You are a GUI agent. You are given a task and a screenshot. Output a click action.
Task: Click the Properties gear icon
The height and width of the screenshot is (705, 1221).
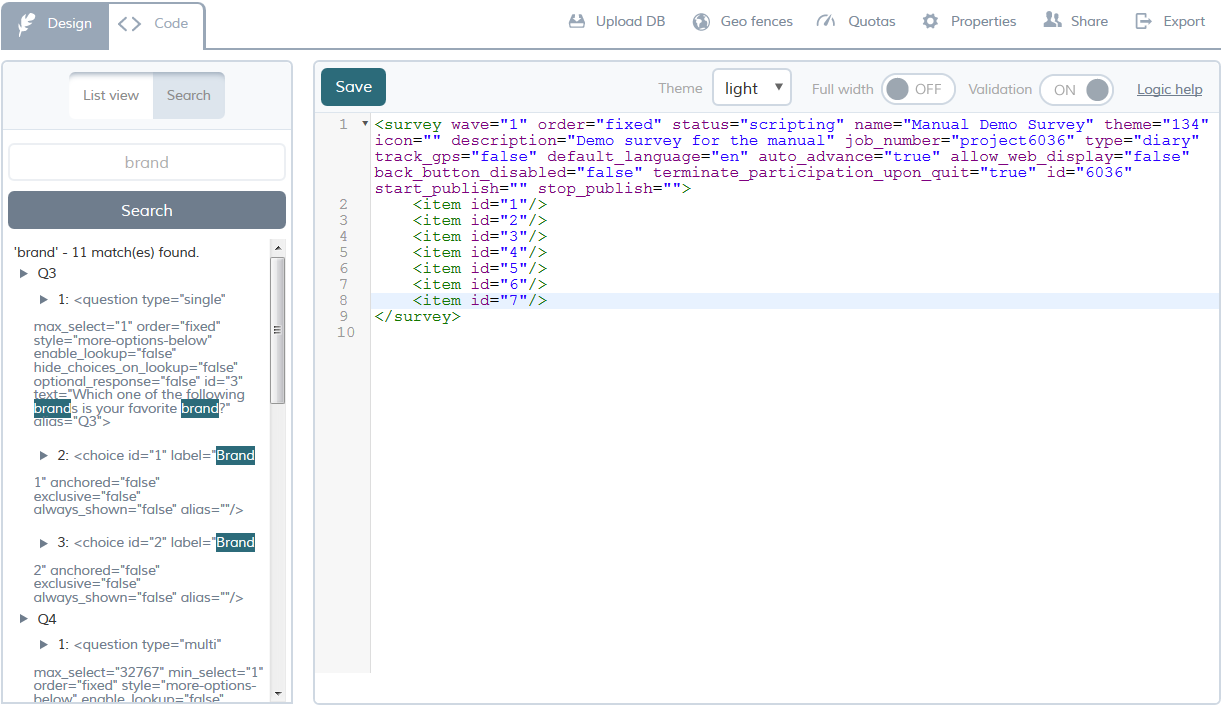pyautogui.click(x=930, y=21)
